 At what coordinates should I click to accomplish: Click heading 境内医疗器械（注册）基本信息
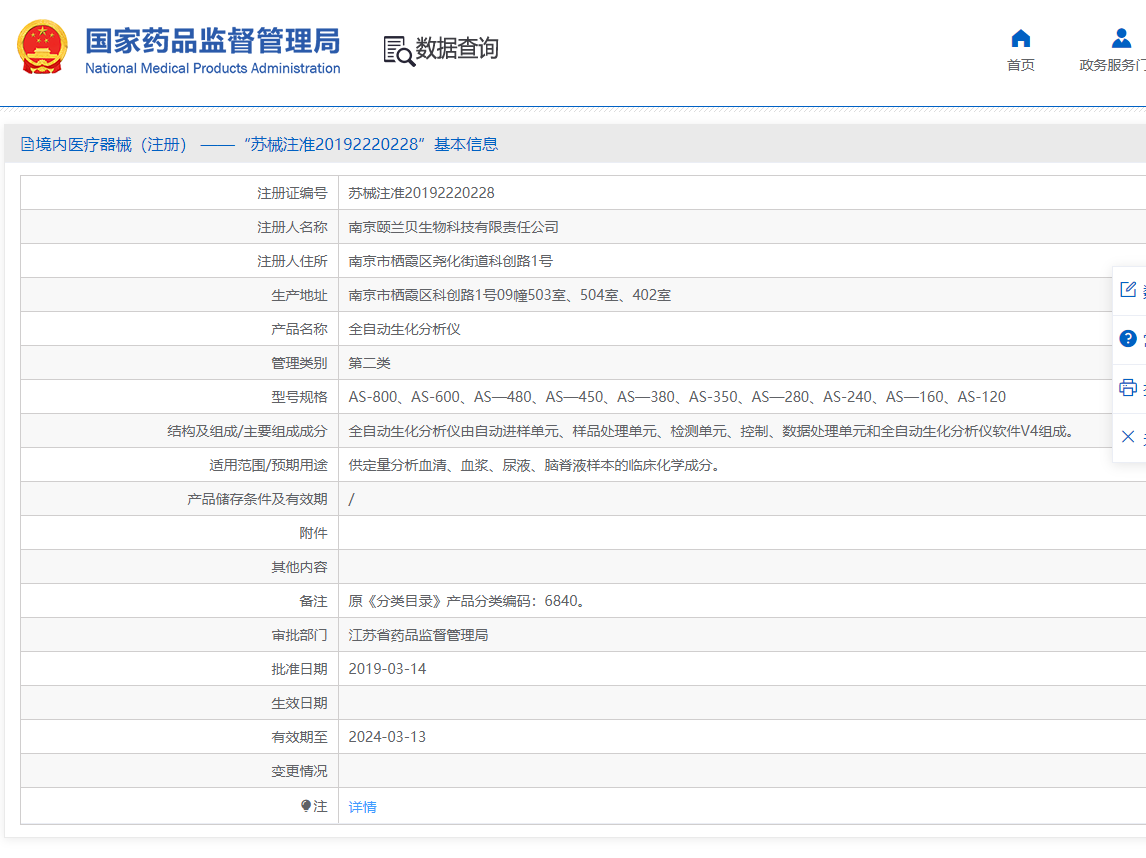click(259, 144)
